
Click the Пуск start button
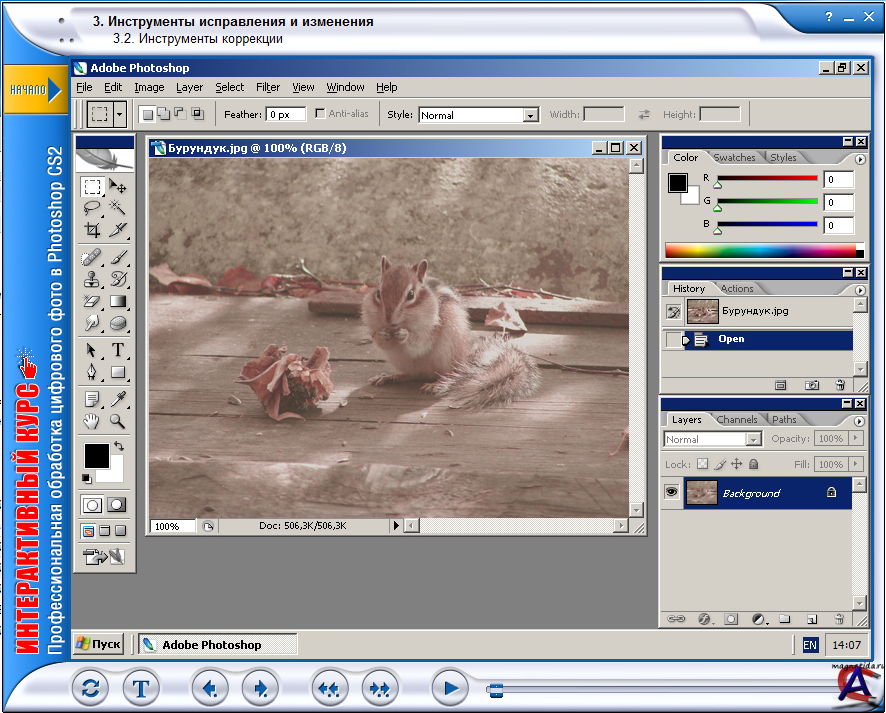click(99, 645)
